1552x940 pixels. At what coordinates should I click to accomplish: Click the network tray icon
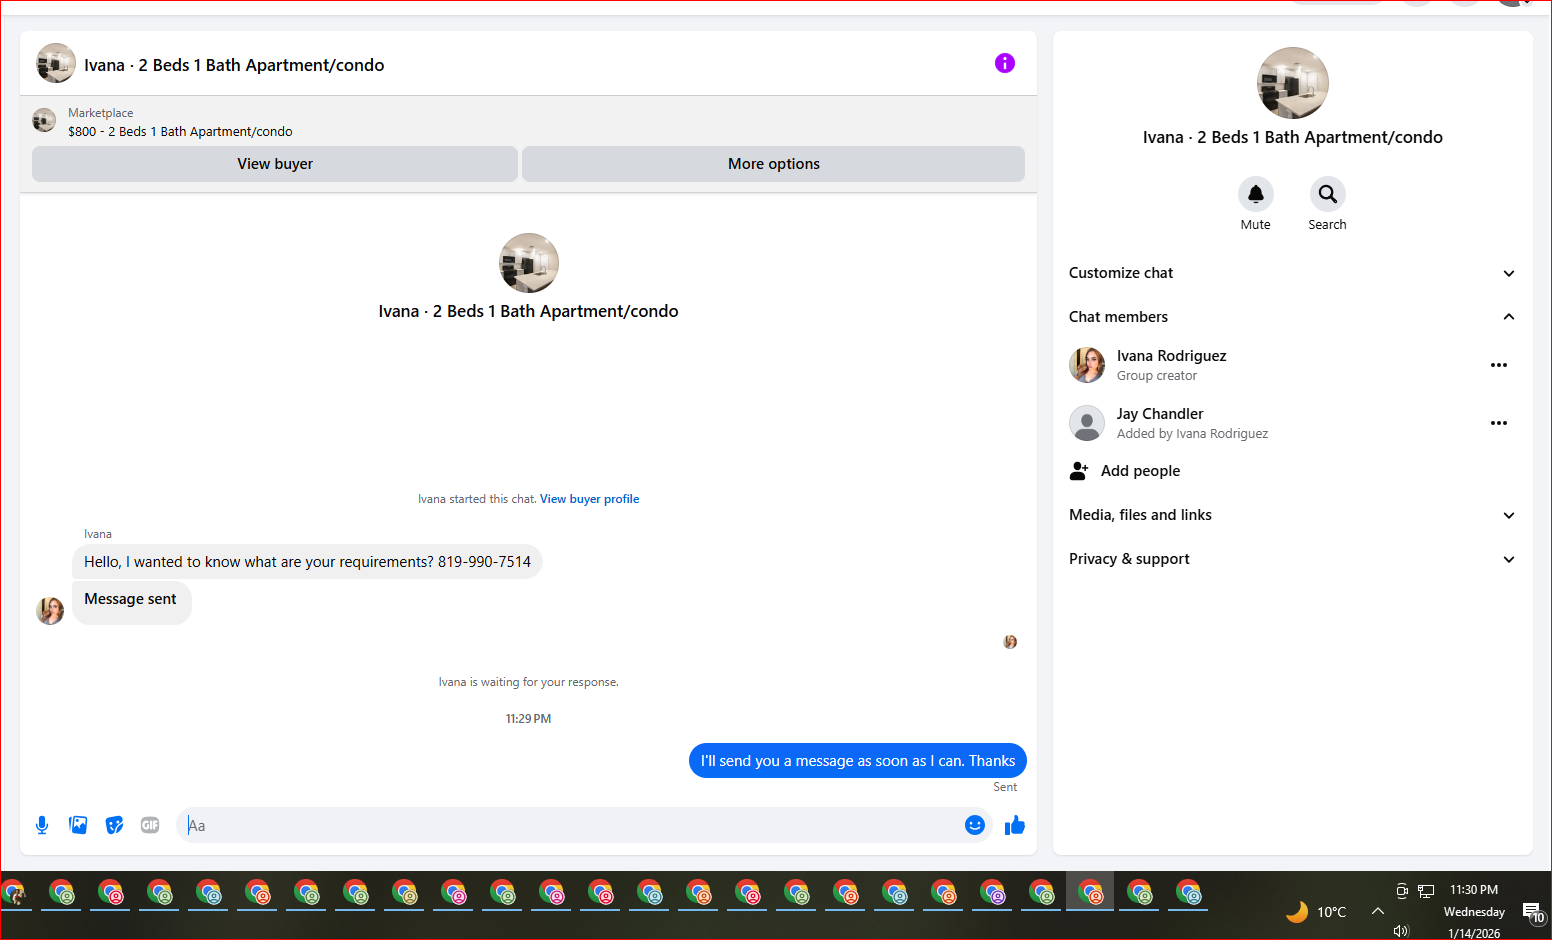click(x=1426, y=891)
